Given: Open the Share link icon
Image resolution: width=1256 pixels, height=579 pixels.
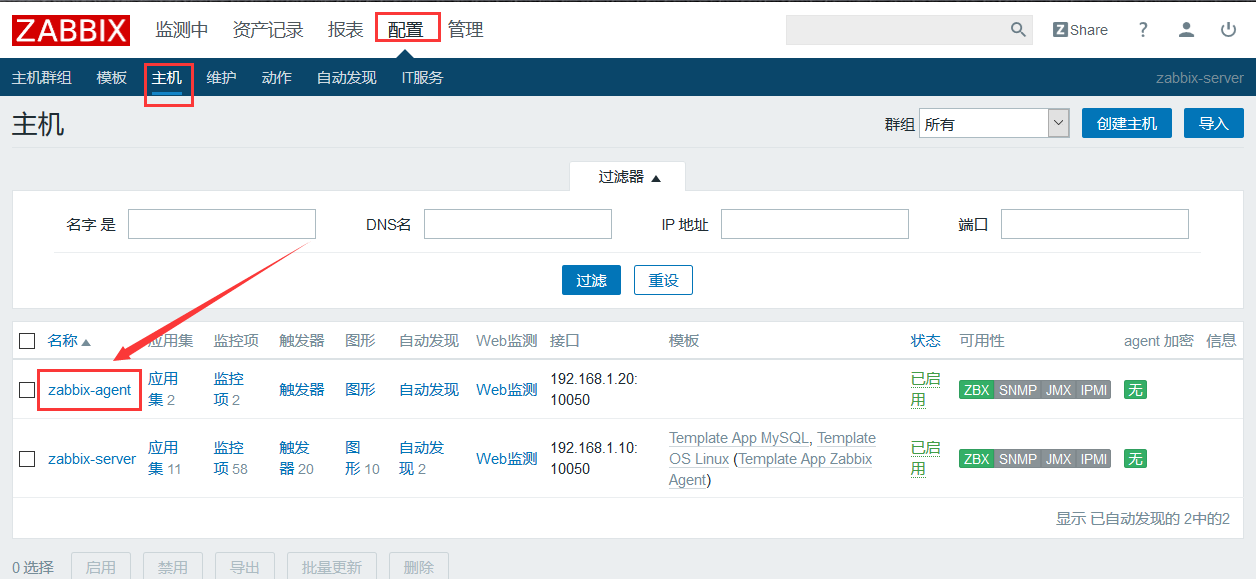Looking at the screenshot, I should [1080, 30].
